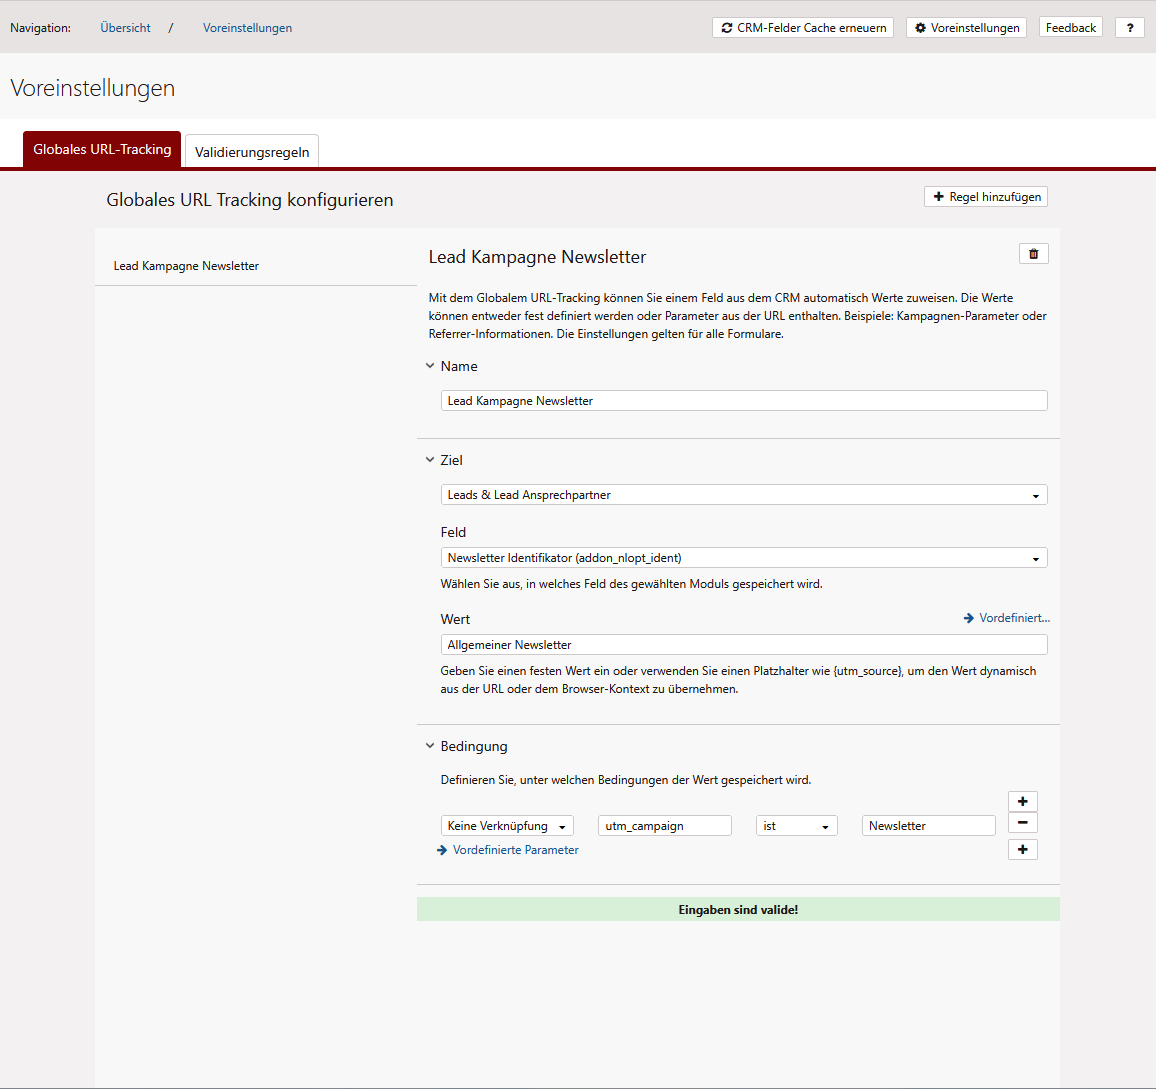Screen dimensions: 1156x1089
Task: Select the Globales URL-Tracking tab
Action: point(102,150)
